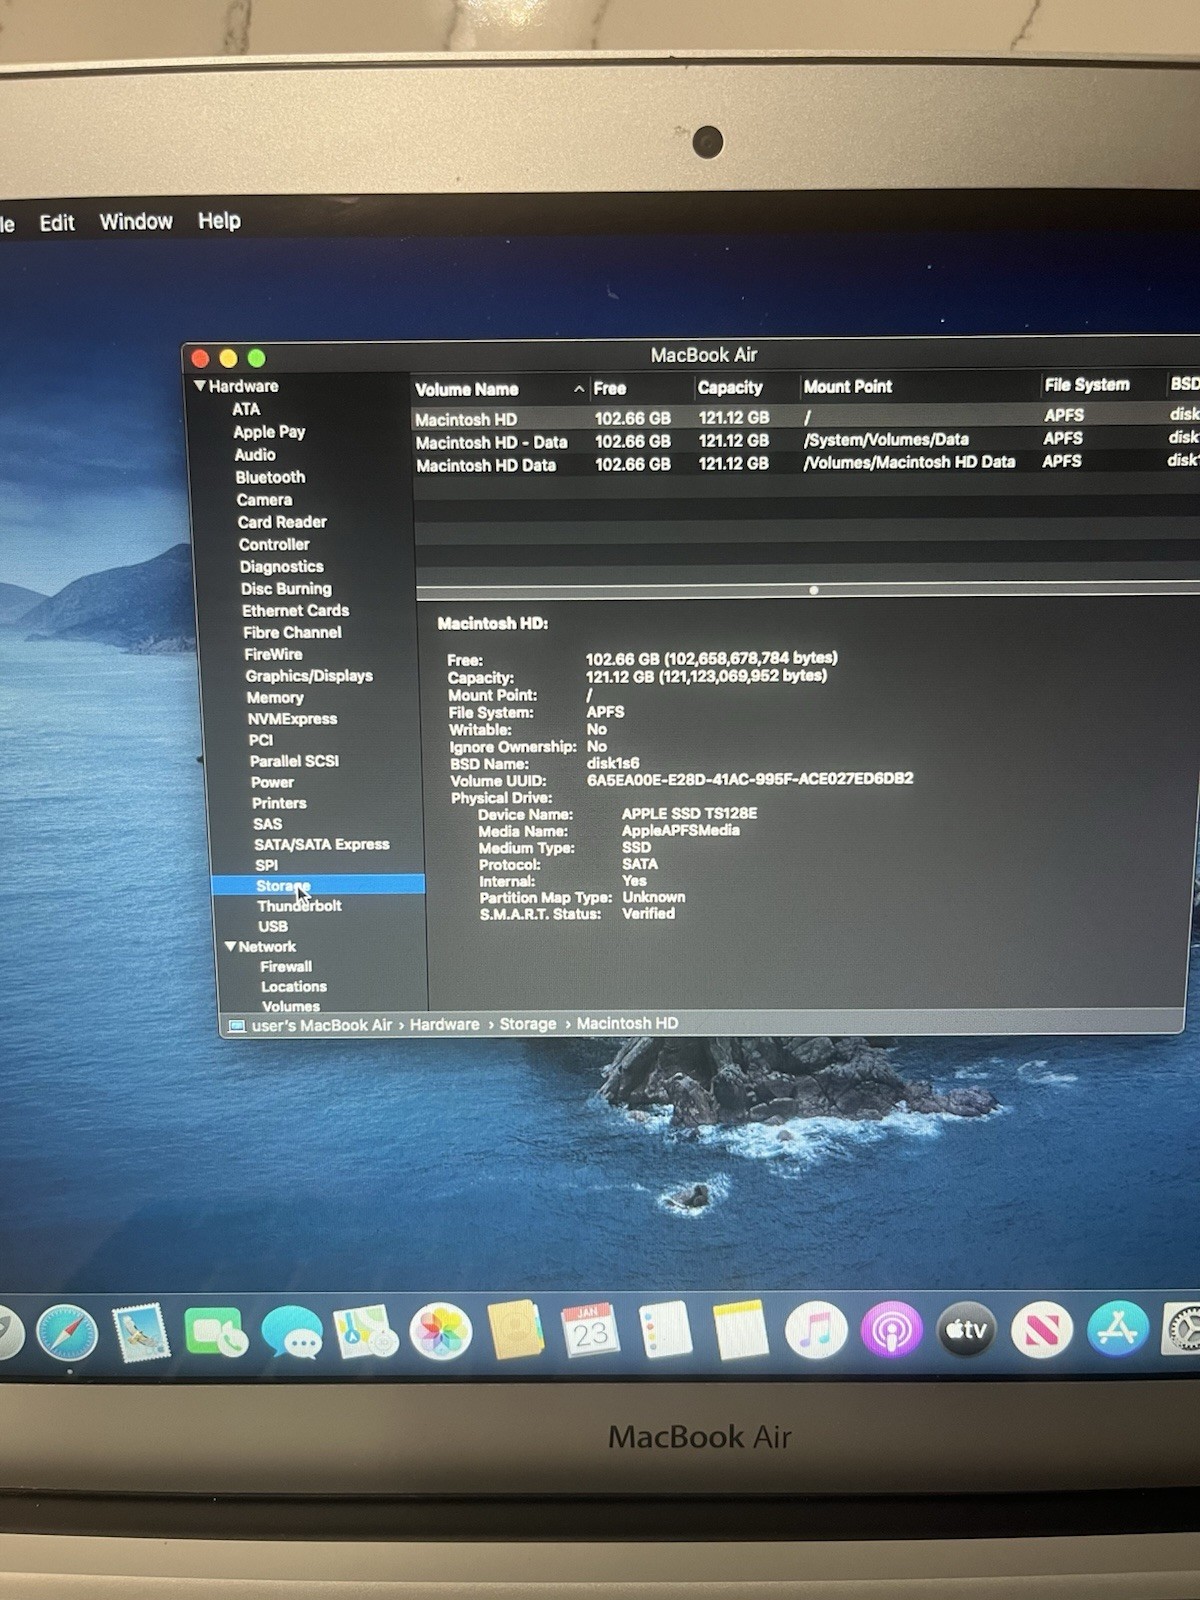The height and width of the screenshot is (1600, 1200).
Task: Open the News app in dock
Action: pyautogui.click(x=1041, y=1329)
